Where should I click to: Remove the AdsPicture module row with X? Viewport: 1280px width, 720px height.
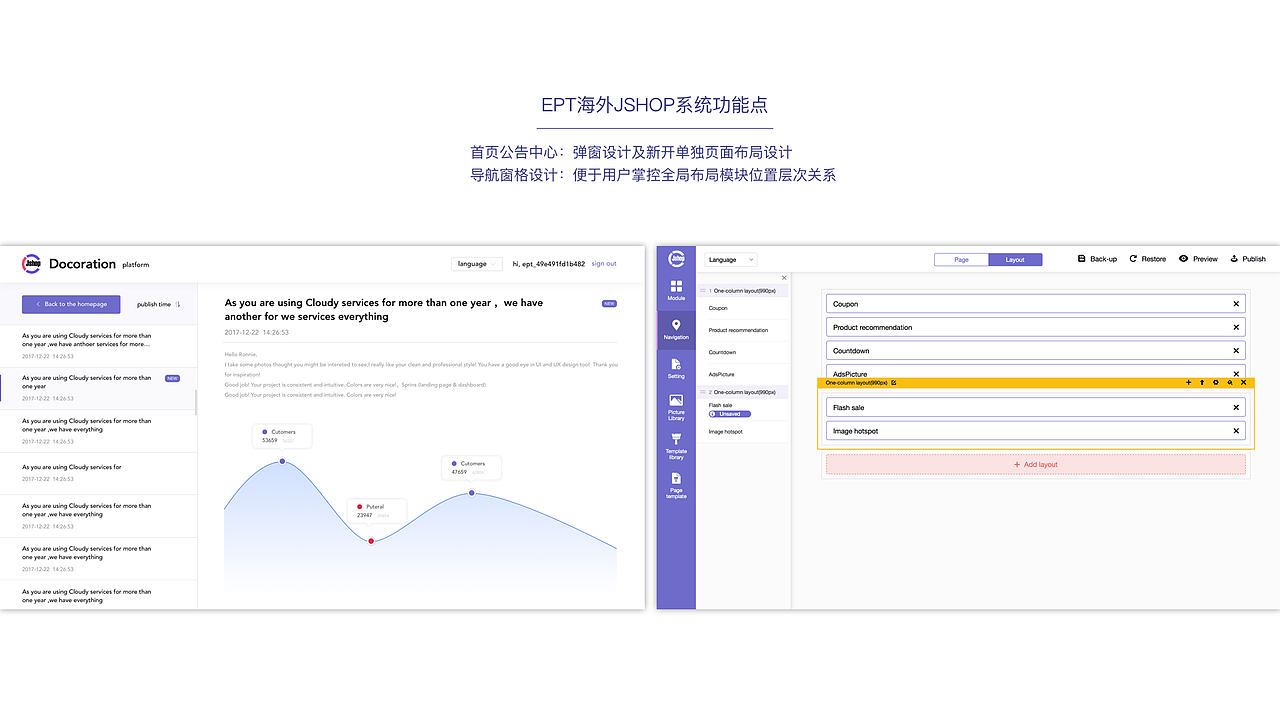tap(1236, 372)
